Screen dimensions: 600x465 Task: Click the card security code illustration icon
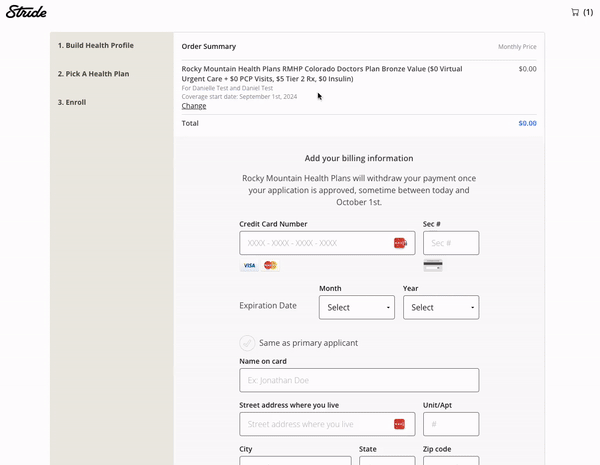click(433, 265)
